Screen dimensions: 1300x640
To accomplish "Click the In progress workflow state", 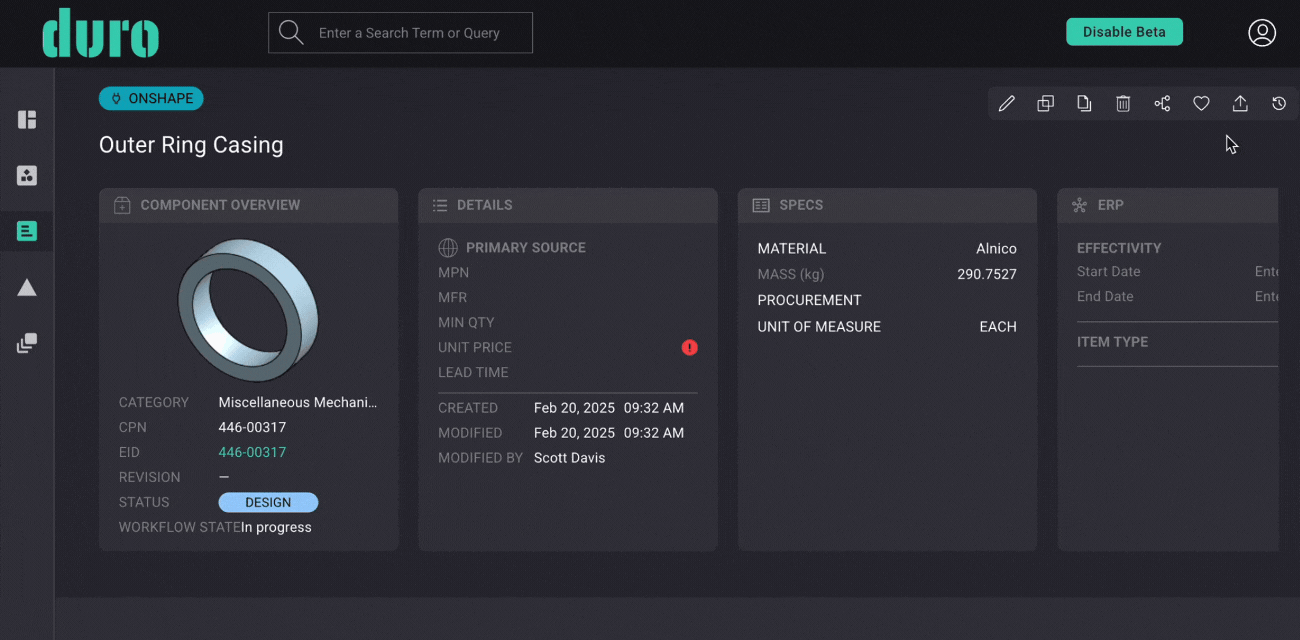I will 276,527.
